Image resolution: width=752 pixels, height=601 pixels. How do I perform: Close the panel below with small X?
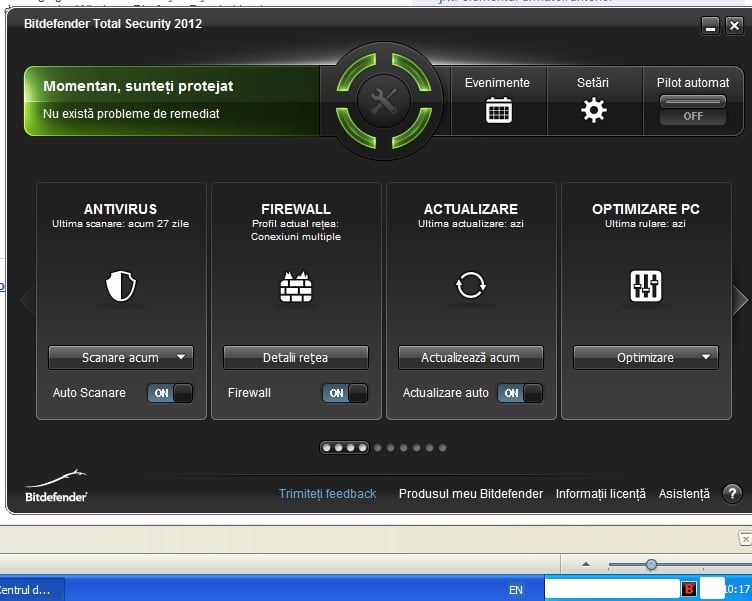[745, 539]
